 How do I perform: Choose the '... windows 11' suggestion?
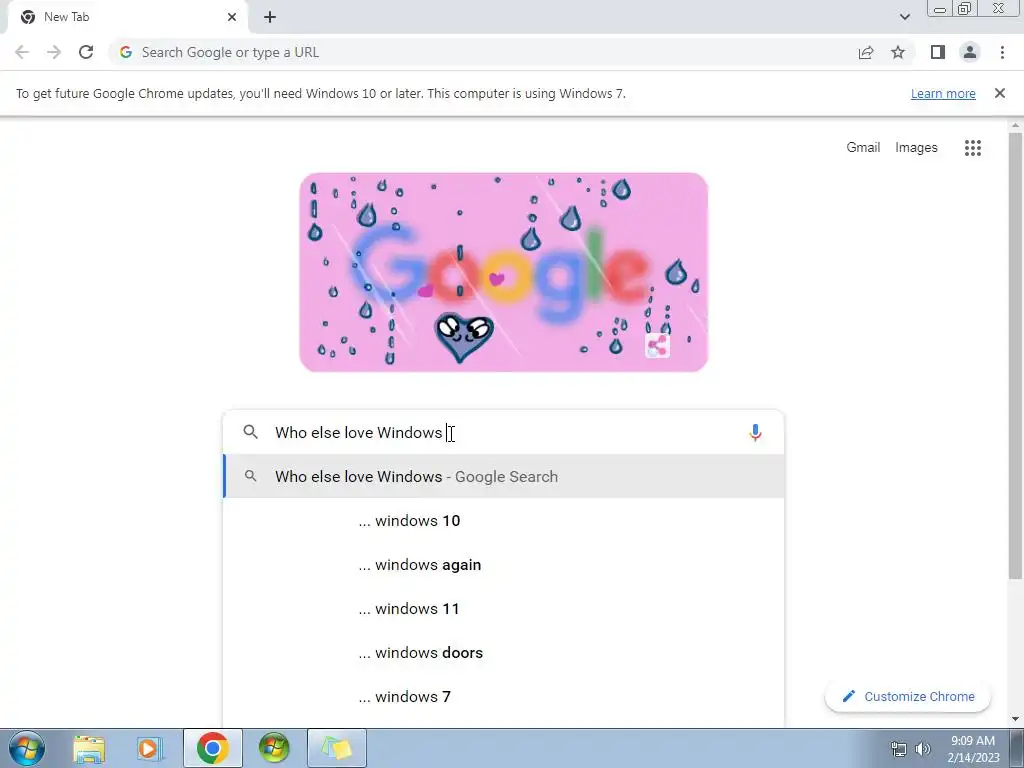504,609
